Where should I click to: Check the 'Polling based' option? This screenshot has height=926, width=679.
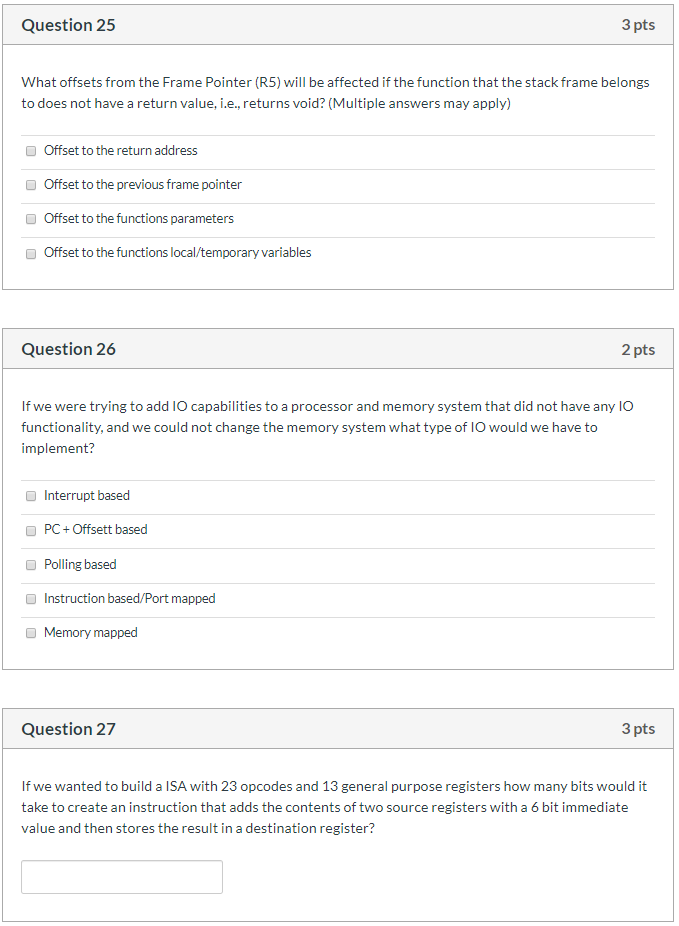tap(30, 564)
